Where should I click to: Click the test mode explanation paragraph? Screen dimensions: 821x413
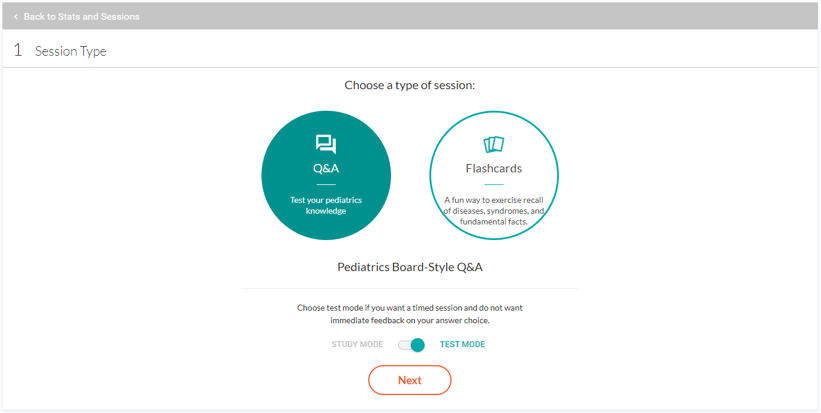coord(410,314)
